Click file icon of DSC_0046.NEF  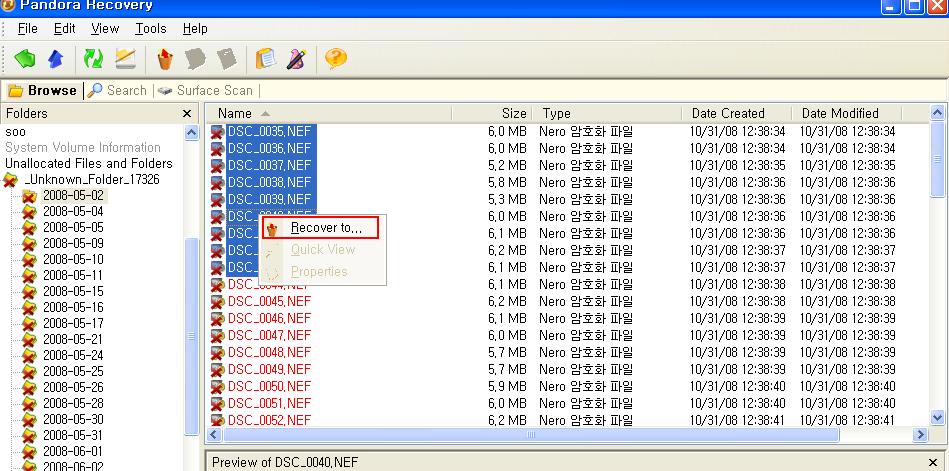pyautogui.click(x=217, y=318)
